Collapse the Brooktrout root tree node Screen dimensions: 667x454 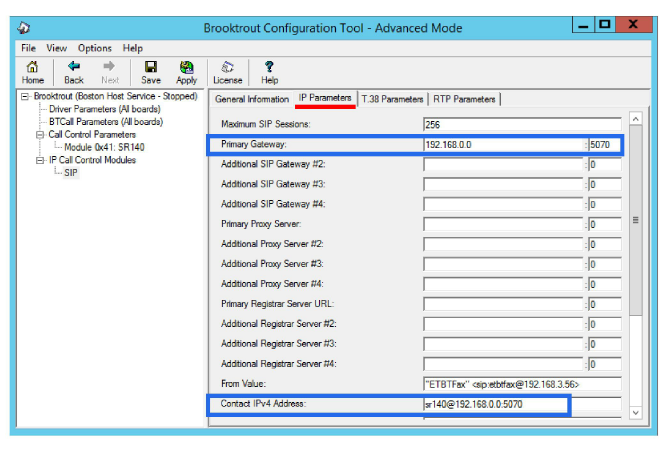point(25,97)
